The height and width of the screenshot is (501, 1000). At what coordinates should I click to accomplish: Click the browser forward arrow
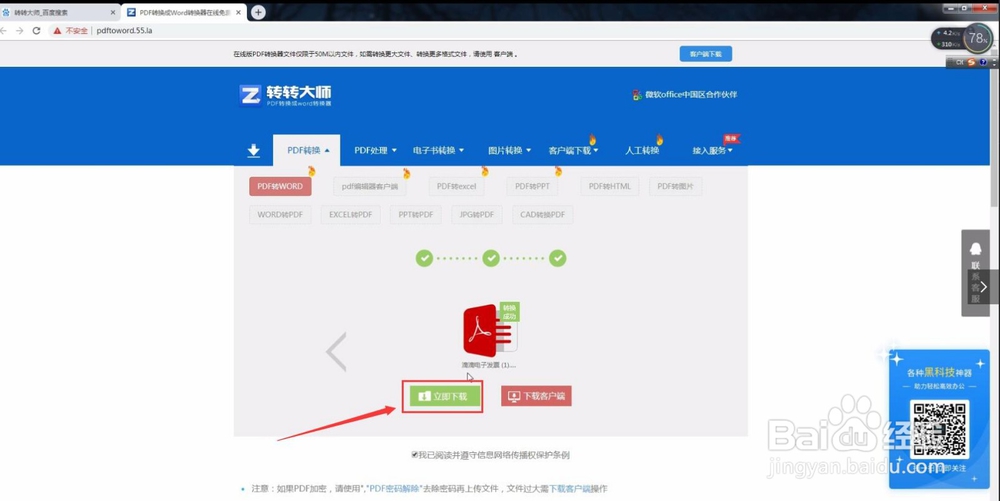click(x=20, y=31)
